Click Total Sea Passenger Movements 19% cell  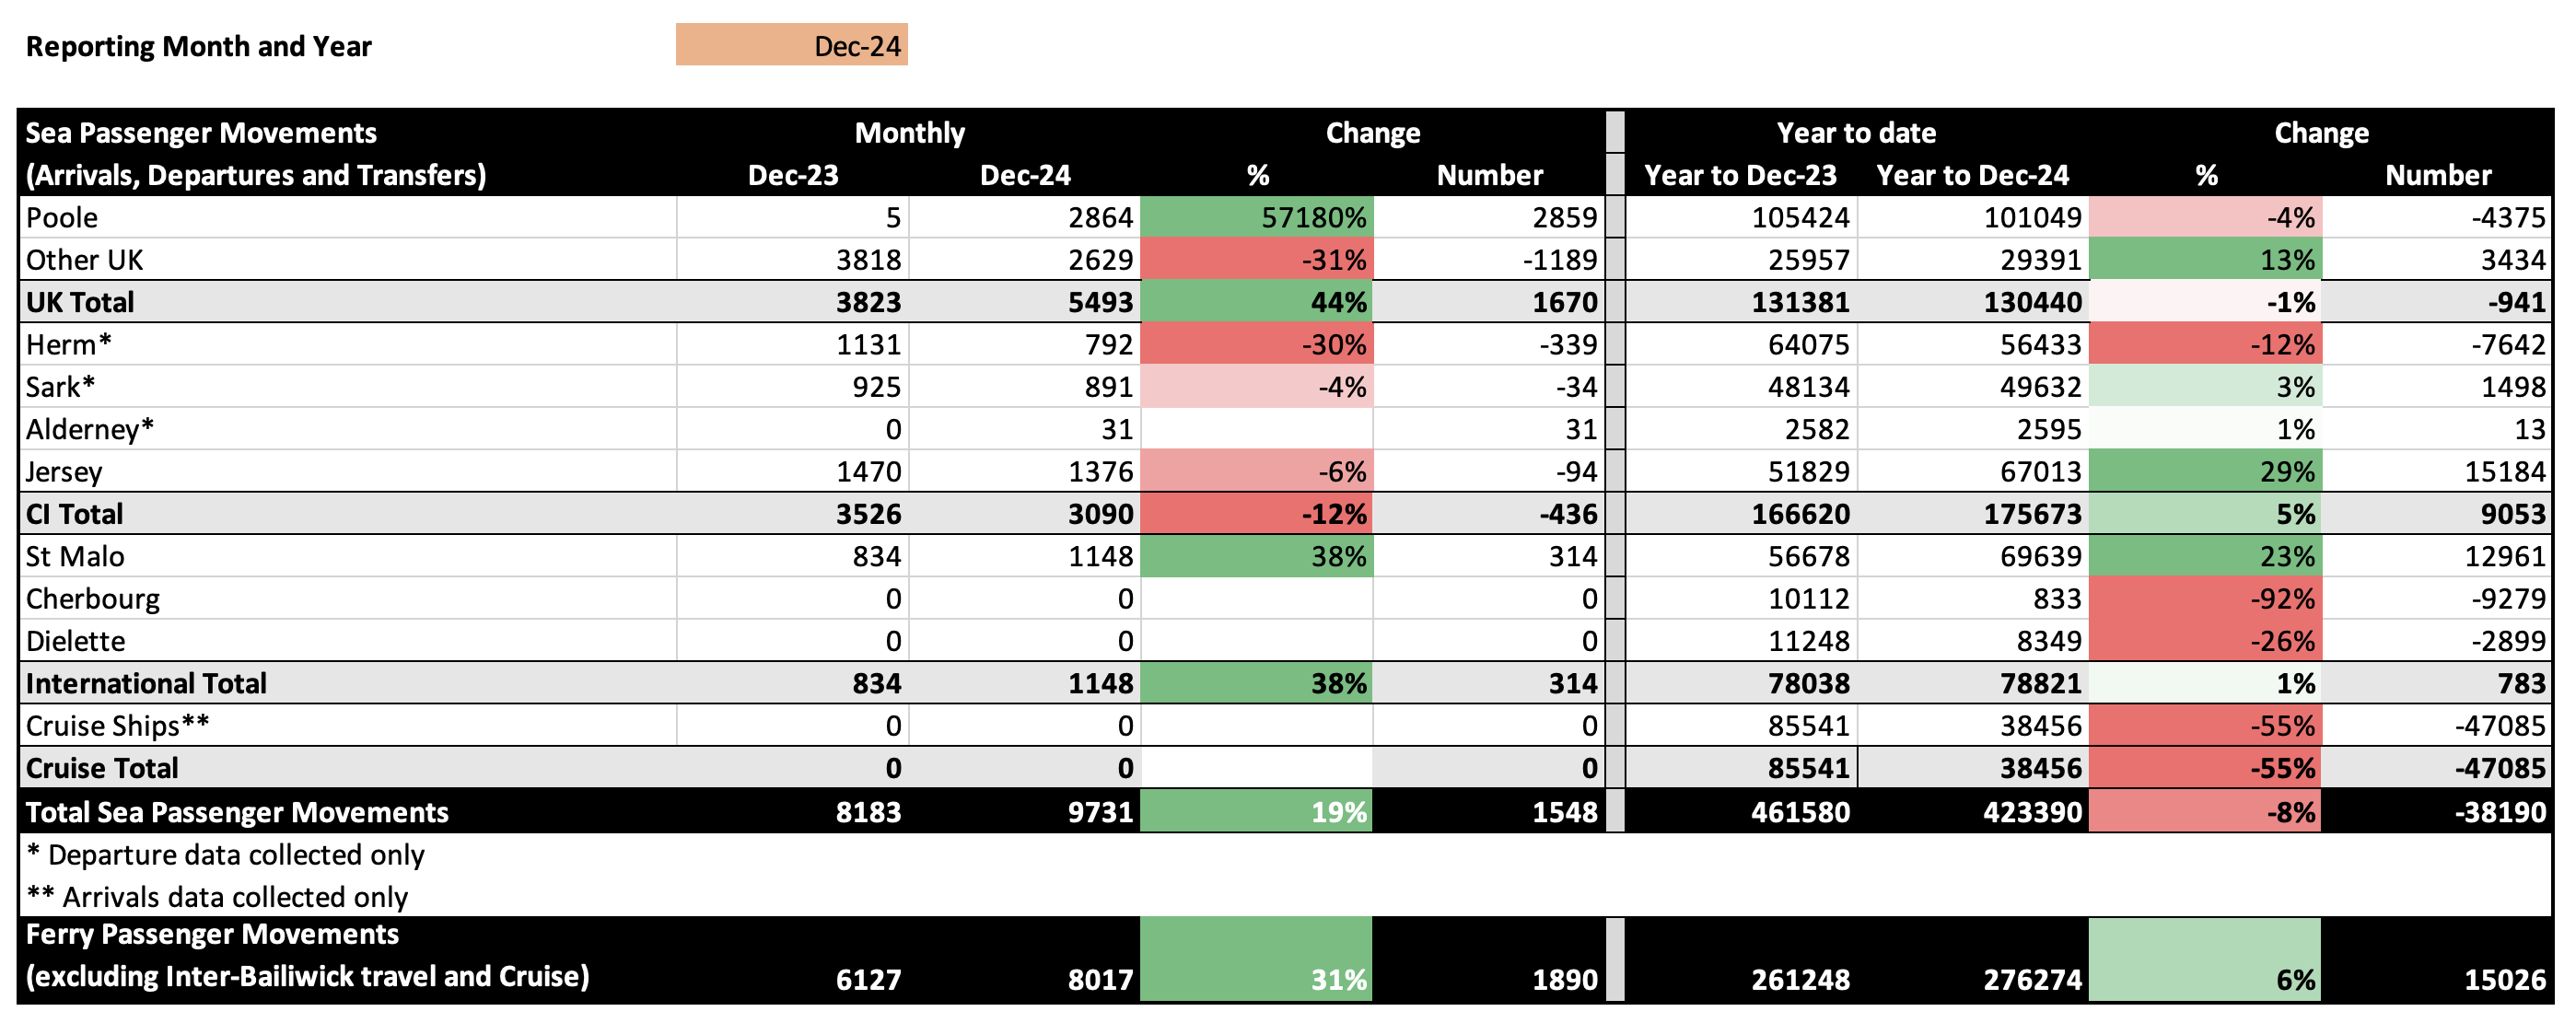(x=1256, y=812)
